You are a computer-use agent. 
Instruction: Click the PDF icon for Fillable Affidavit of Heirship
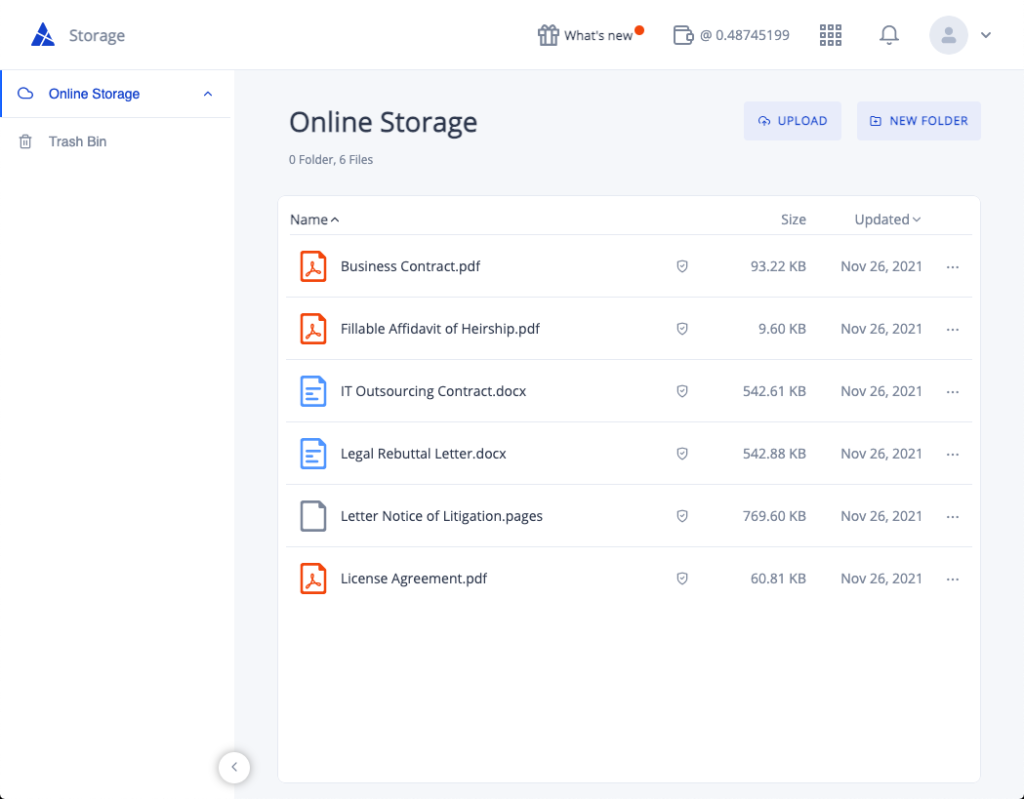(313, 329)
